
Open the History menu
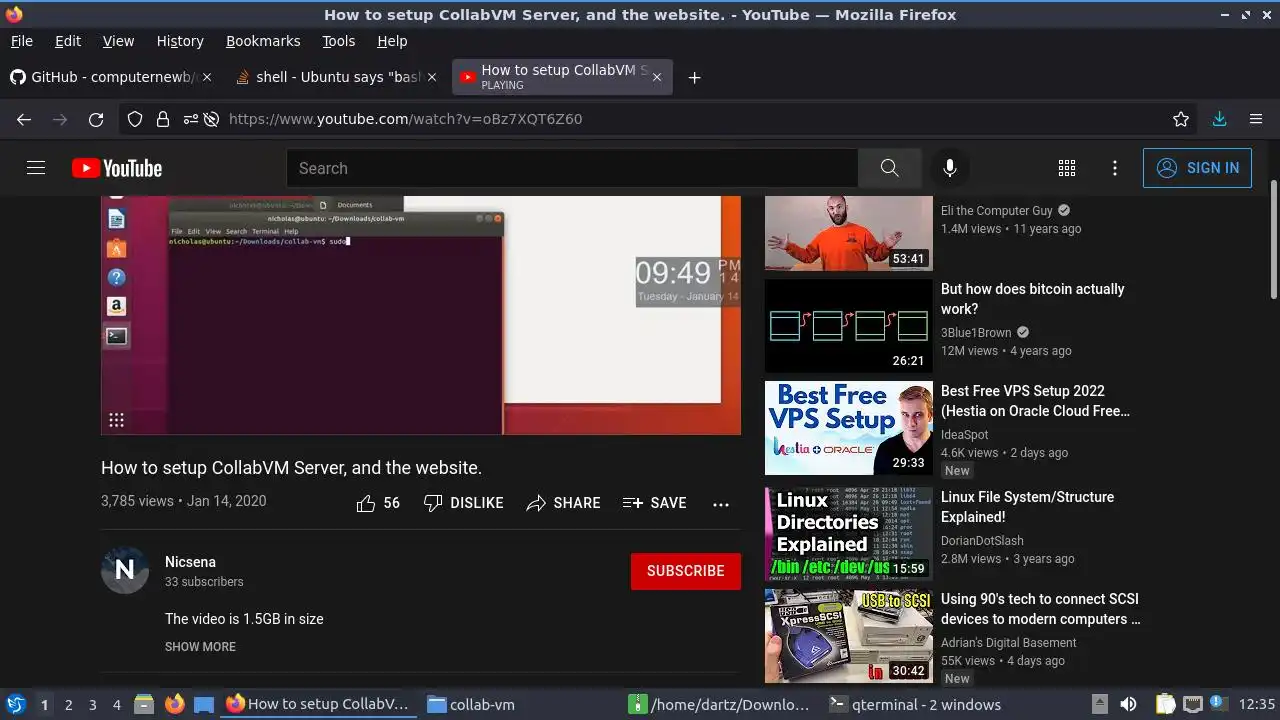[x=180, y=41]
